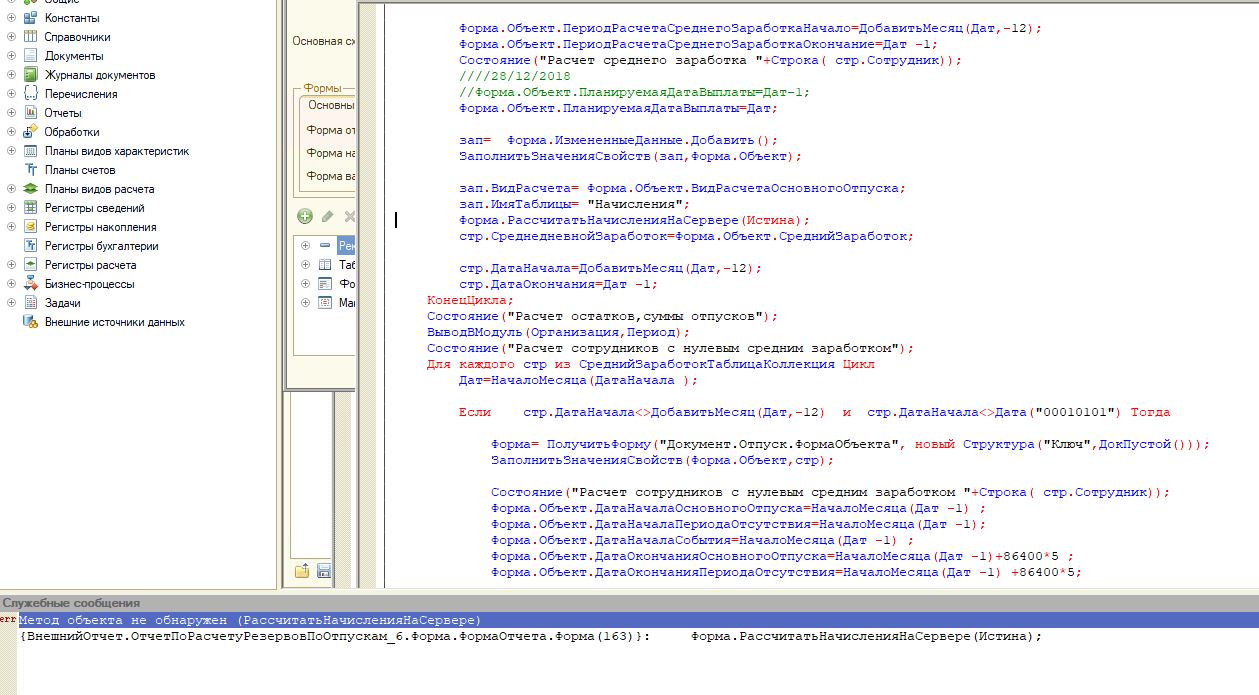Click the Регистры накопления icon

[x=30, y=227]
